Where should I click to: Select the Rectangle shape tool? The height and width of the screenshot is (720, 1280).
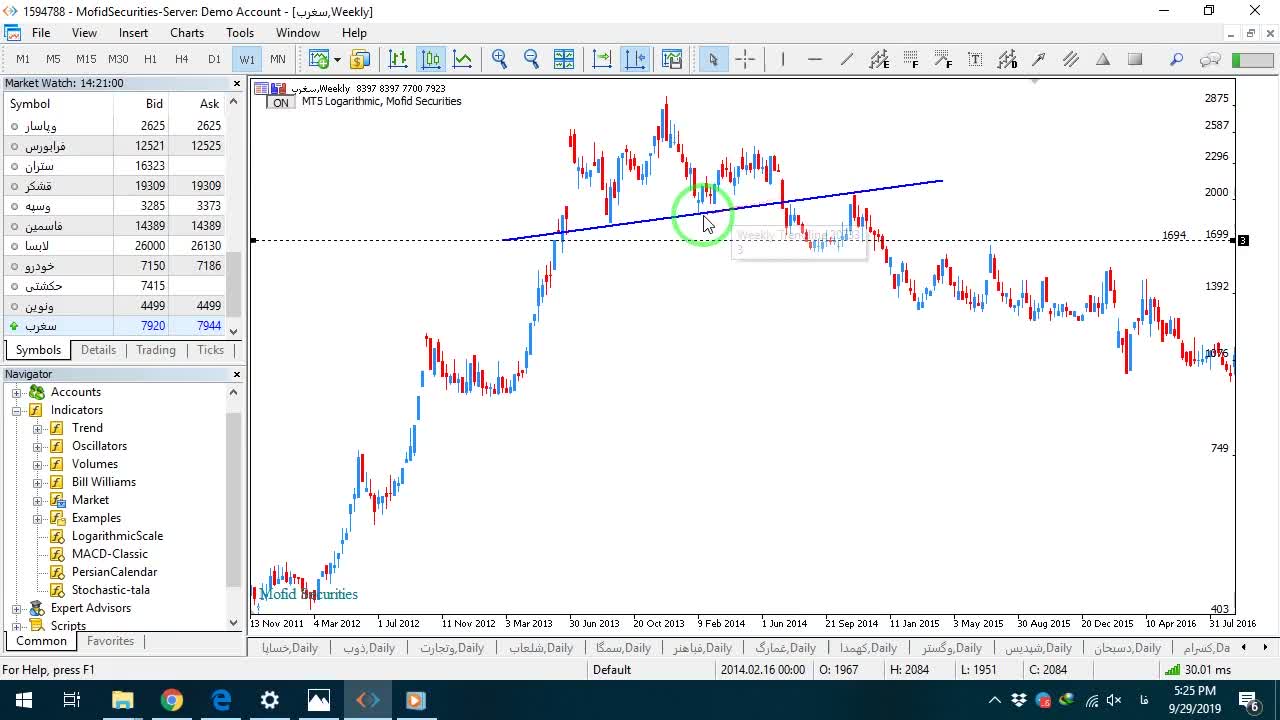click(1135, 59)
